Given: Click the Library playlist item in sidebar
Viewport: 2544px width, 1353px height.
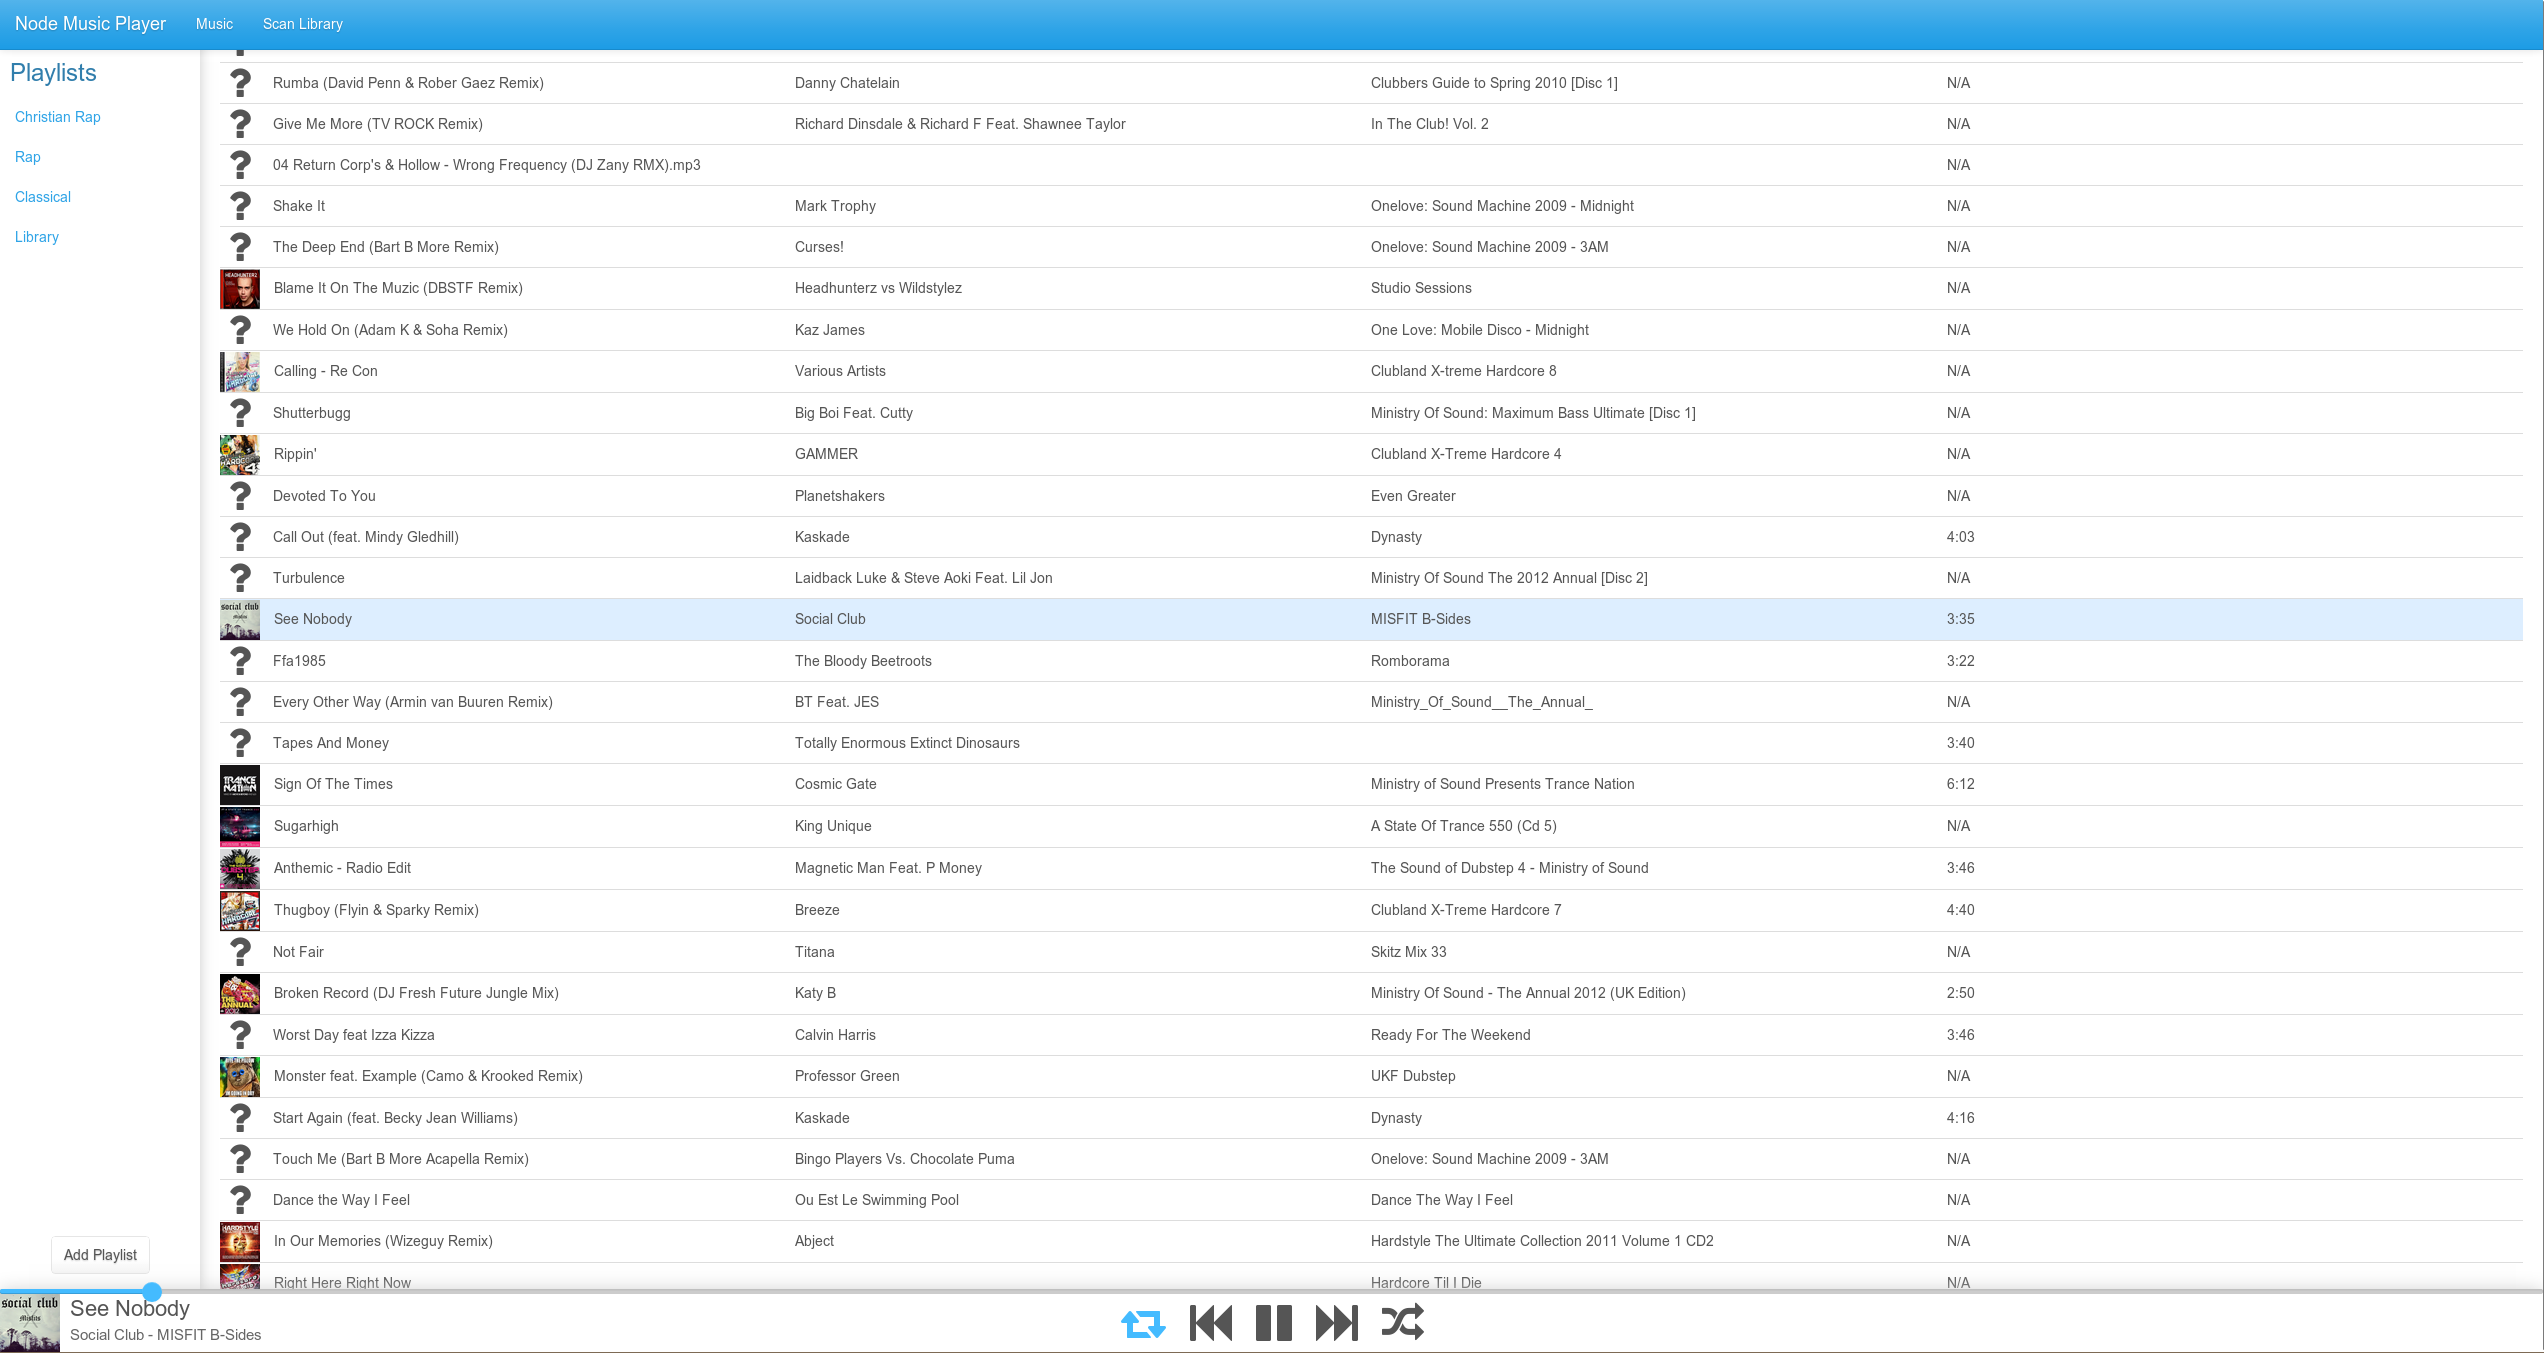Looking at the screenshot, I should [37, 236].
